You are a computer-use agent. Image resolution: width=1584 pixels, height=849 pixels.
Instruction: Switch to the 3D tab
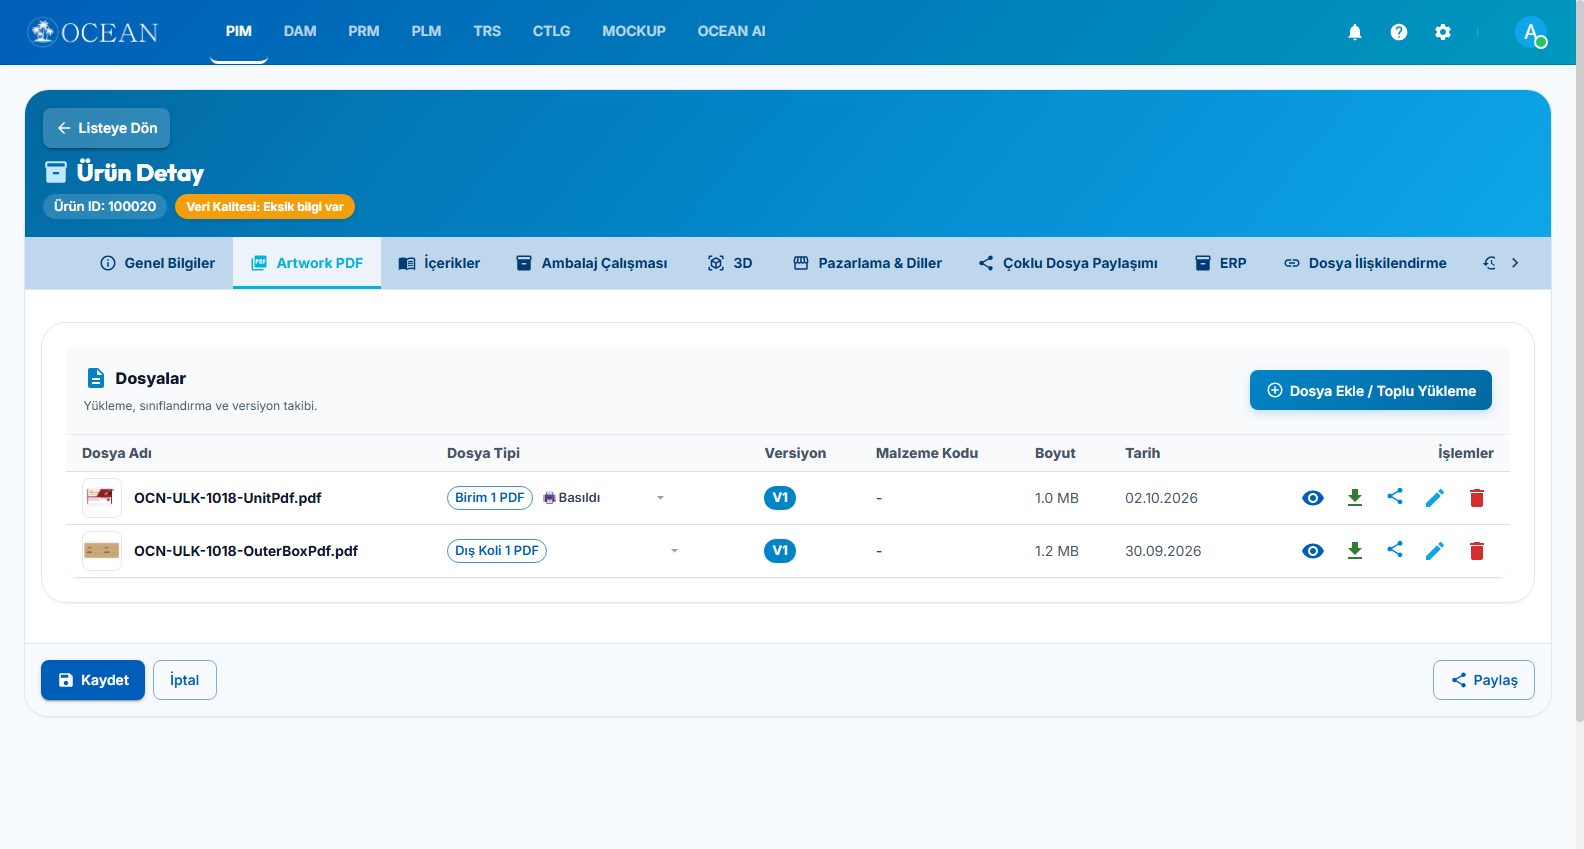pos(730,263)
